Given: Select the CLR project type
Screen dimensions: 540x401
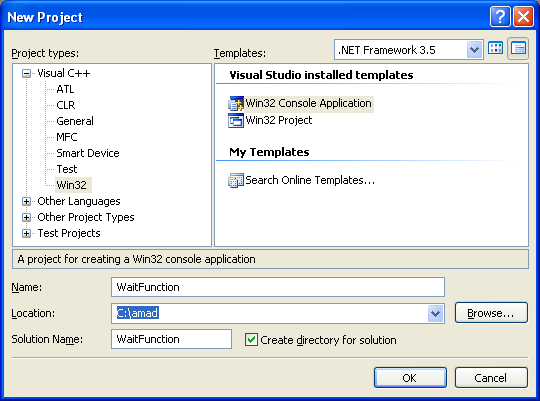Looking at the screenshot, I should (x=65, y=105).
